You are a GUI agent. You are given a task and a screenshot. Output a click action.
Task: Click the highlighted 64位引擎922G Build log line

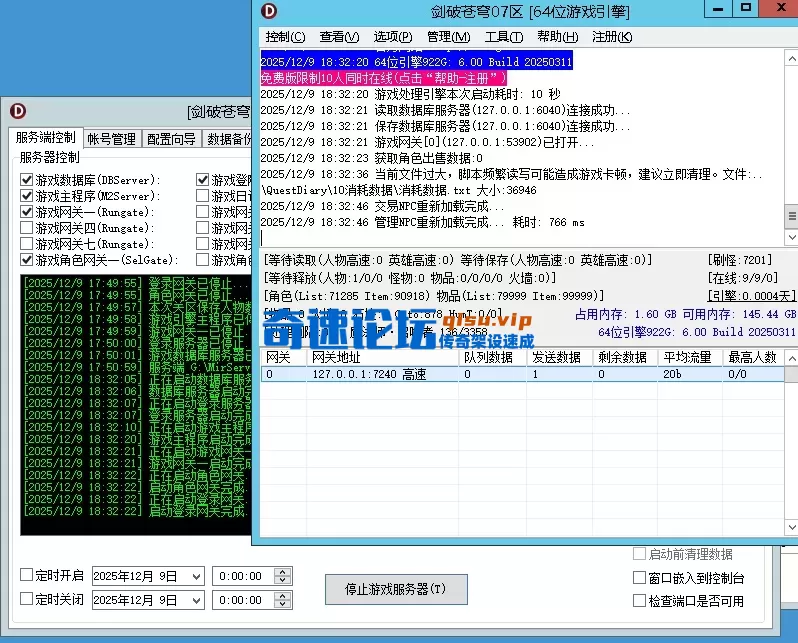416,62
